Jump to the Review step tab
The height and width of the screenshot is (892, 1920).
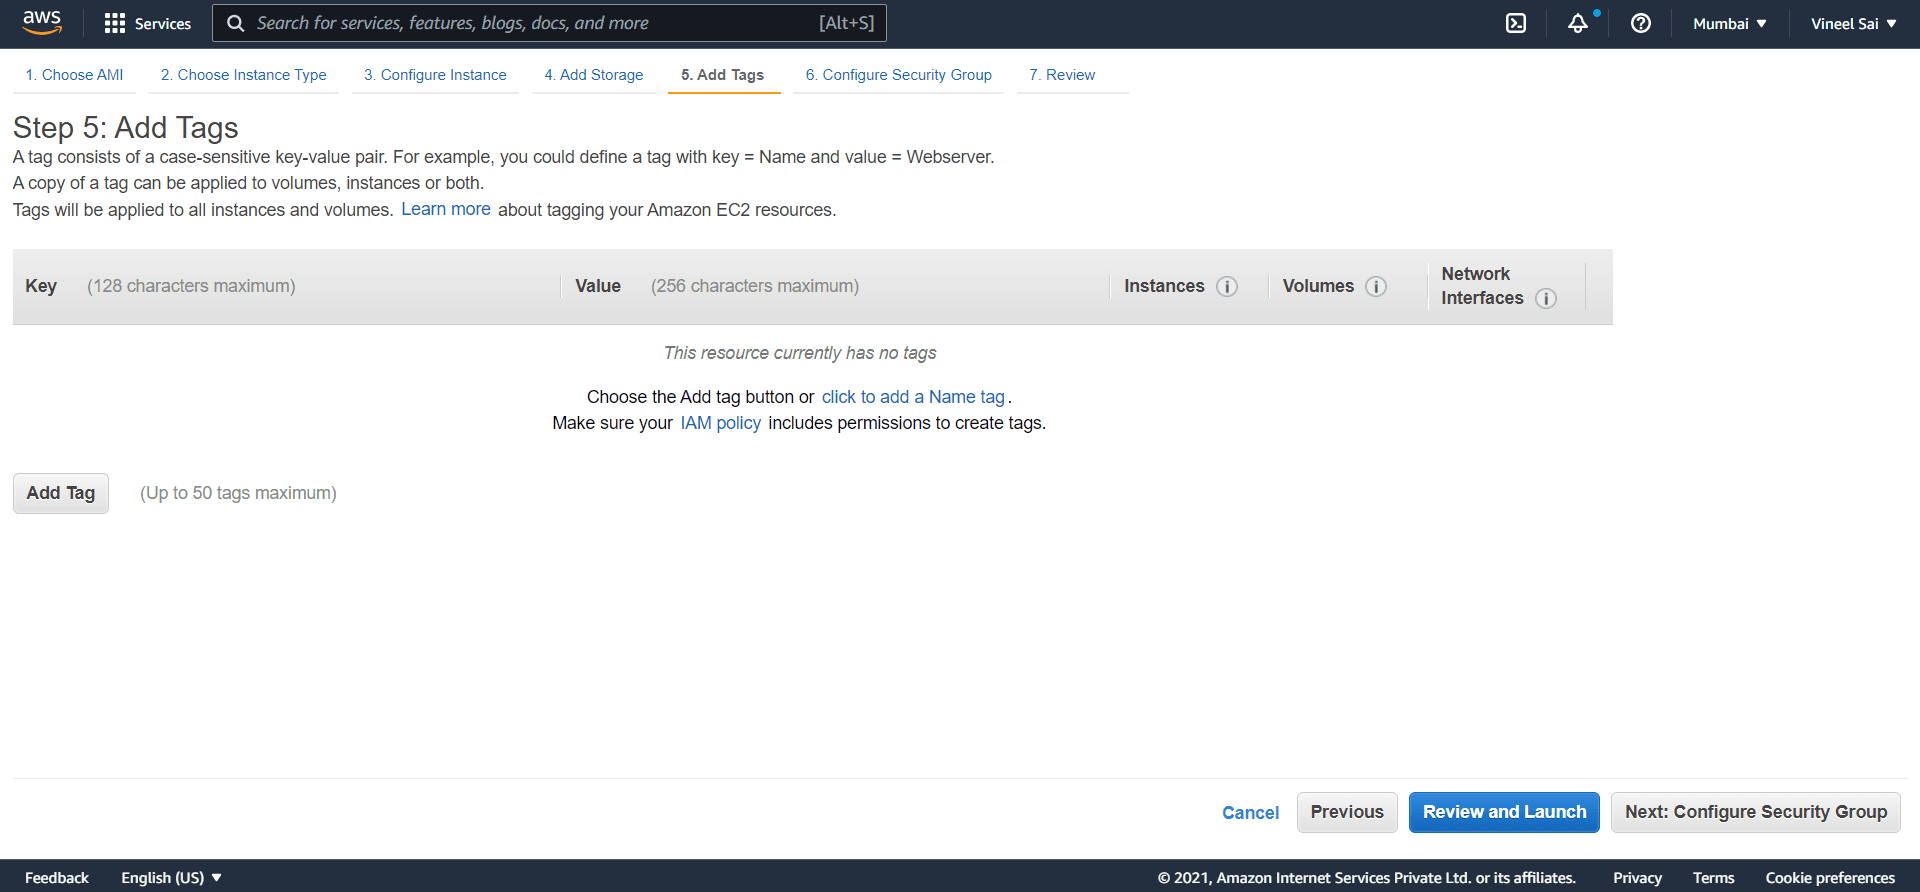(x=1062, y=75)
